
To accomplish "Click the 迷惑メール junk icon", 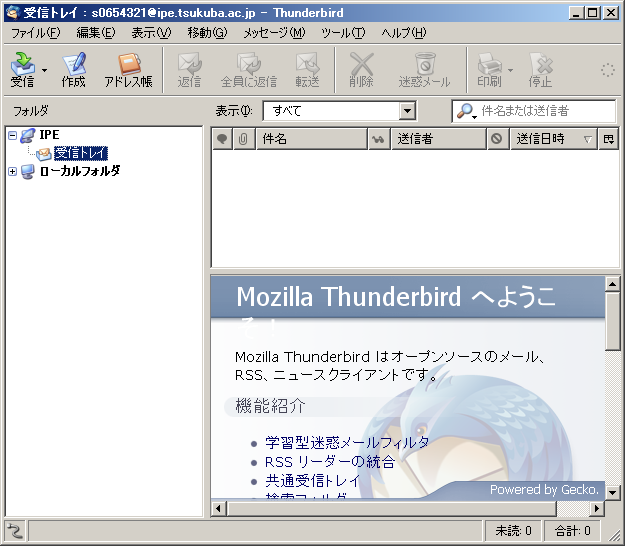I will 425,70.
